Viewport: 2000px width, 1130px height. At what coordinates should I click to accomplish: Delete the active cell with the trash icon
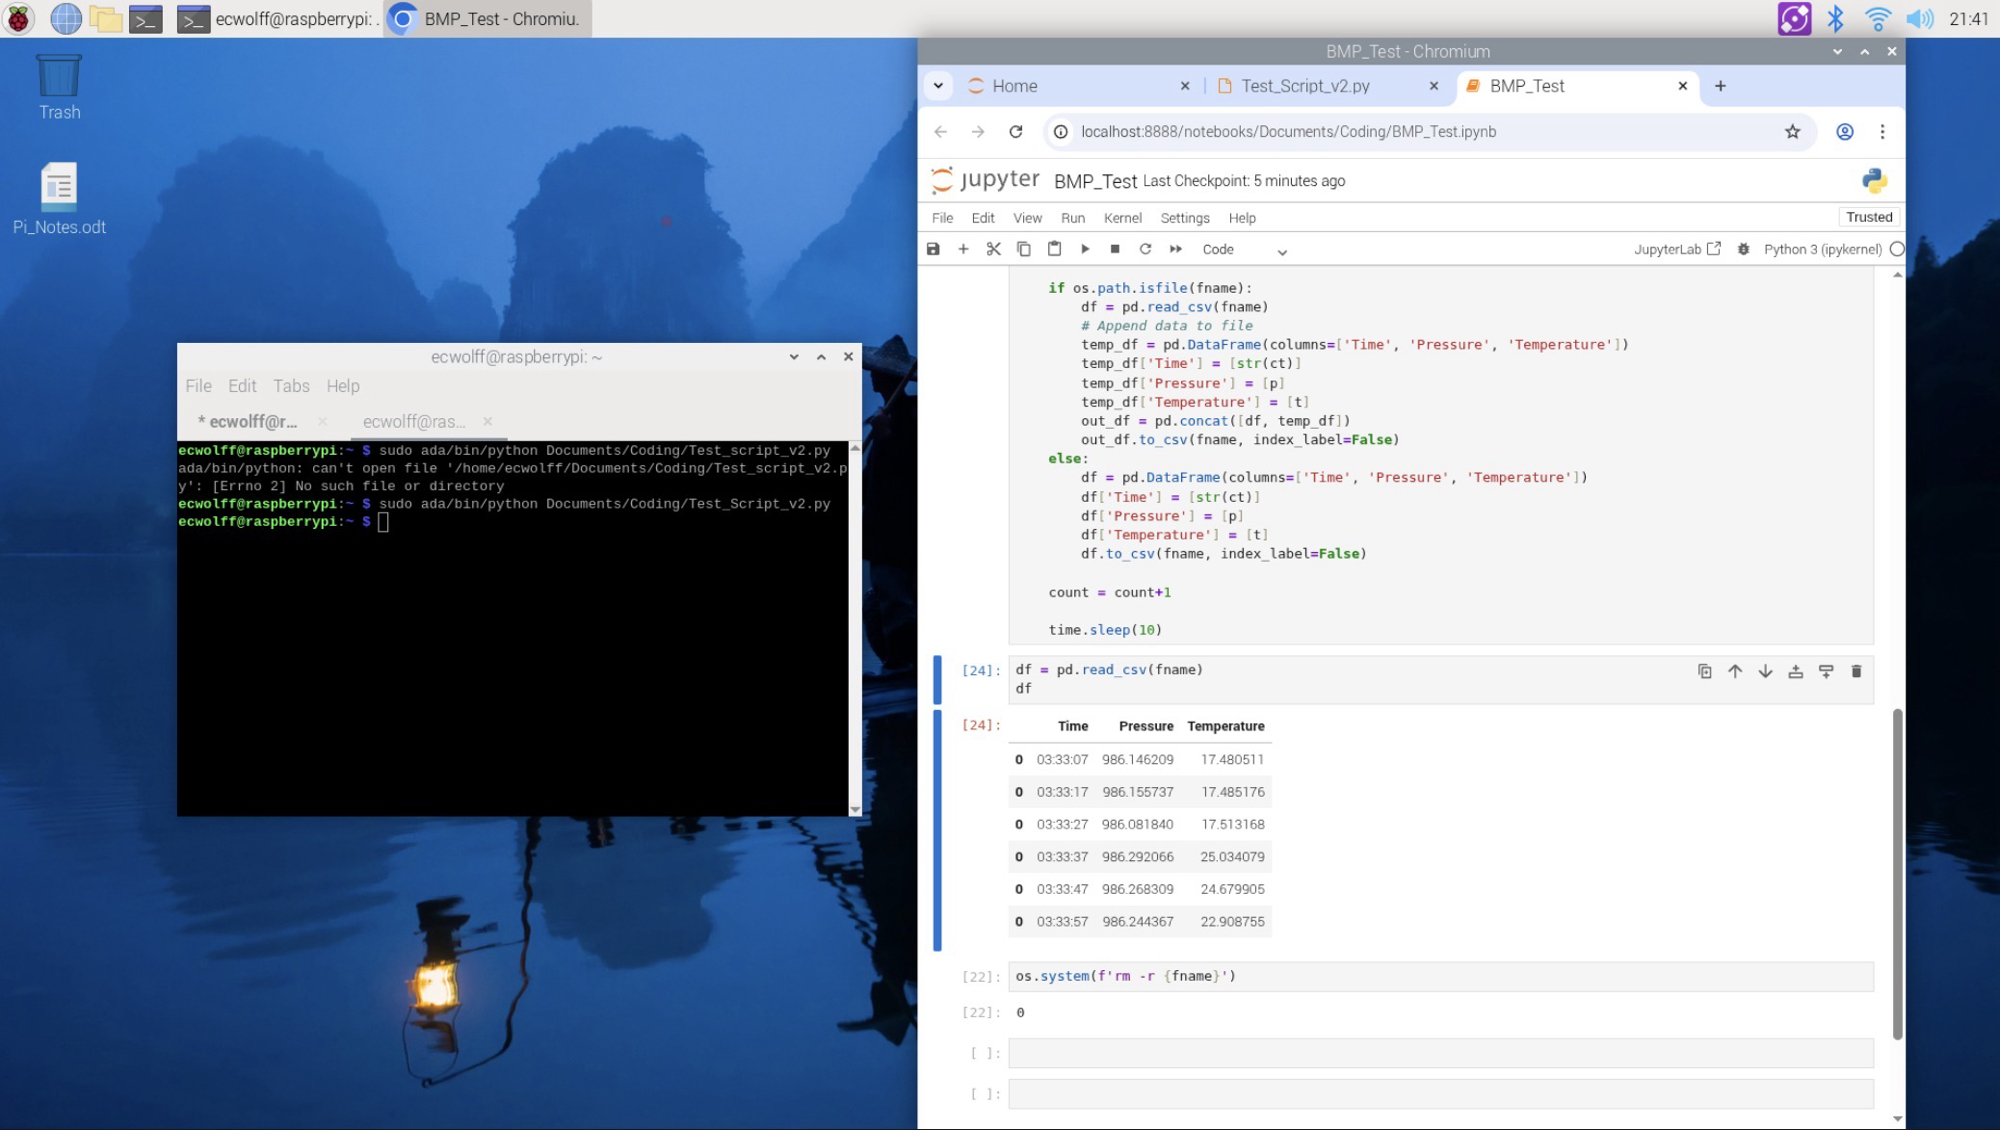click(x=1856, y=671)
